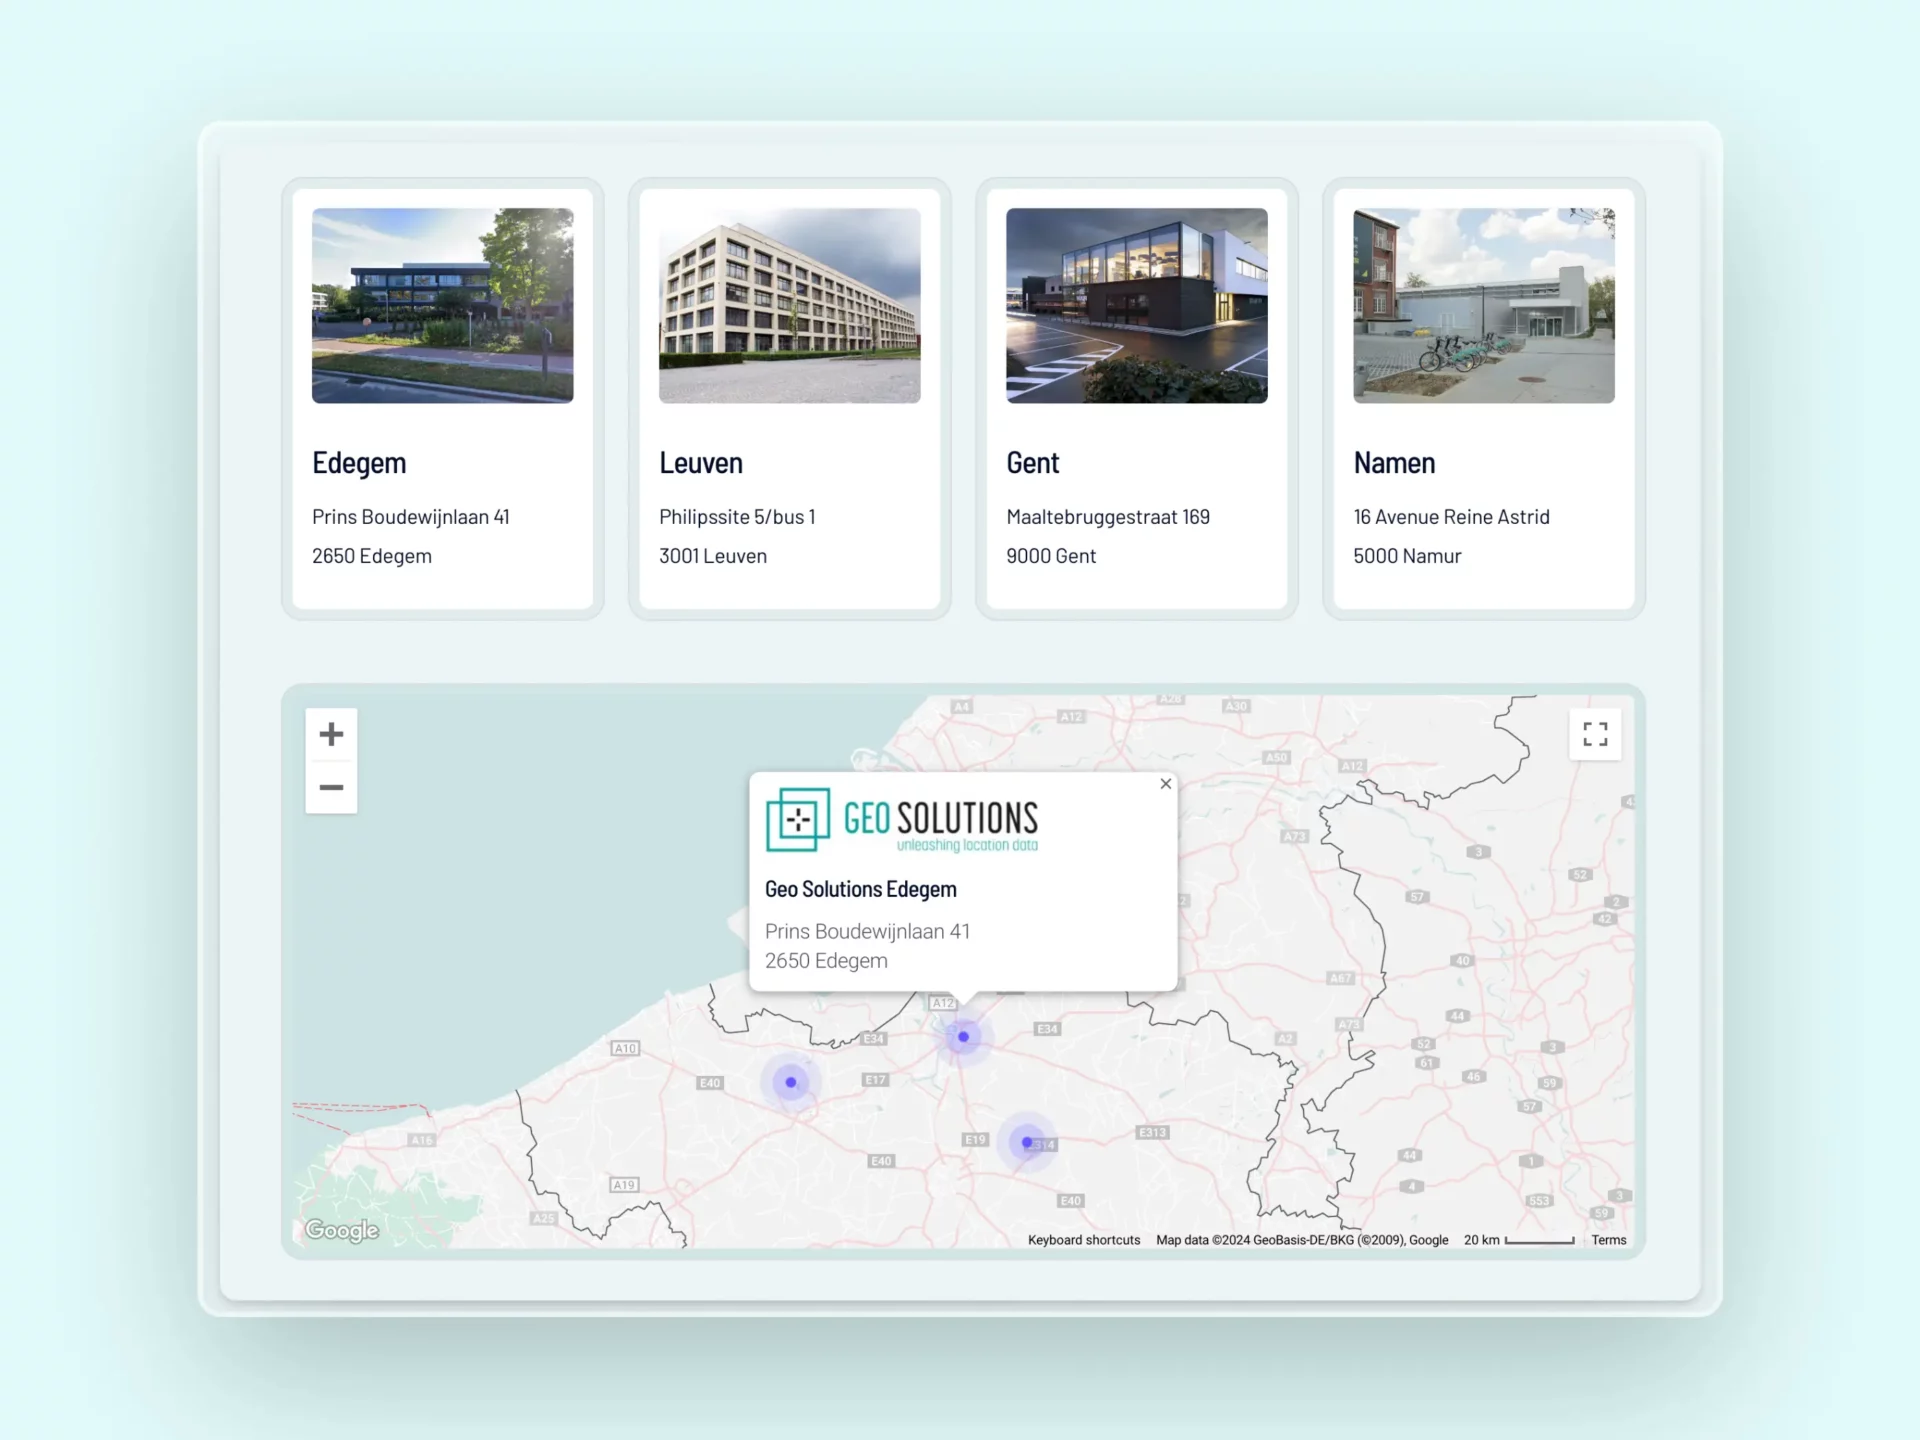The height and width of the screenshot is (1440, 1920).
Task: Click the Geo Solutions logo in popup
Action: click(901, 821)
